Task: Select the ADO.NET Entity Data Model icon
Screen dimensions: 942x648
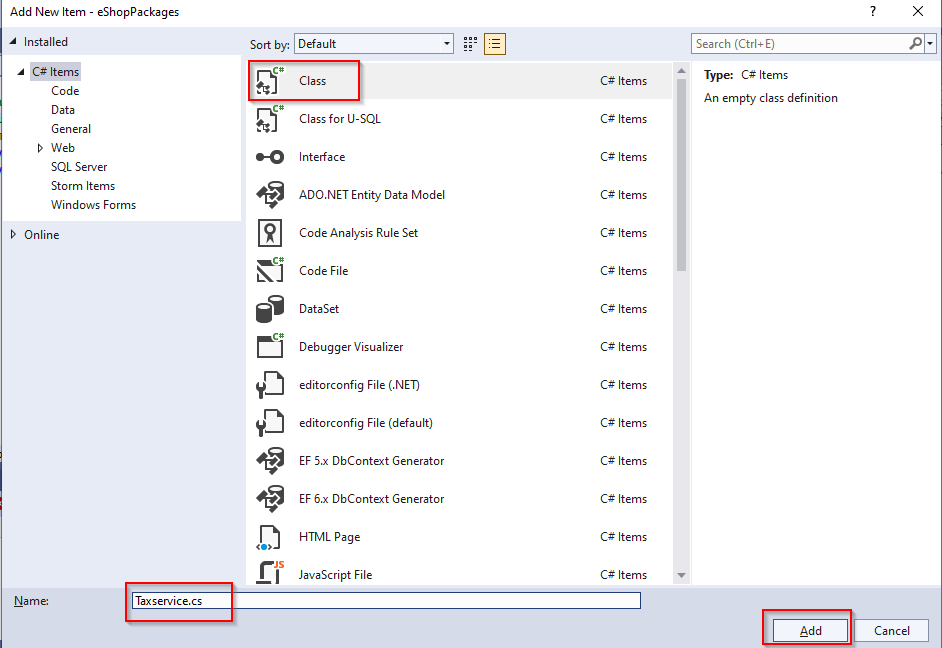Action: coord(270,195)
